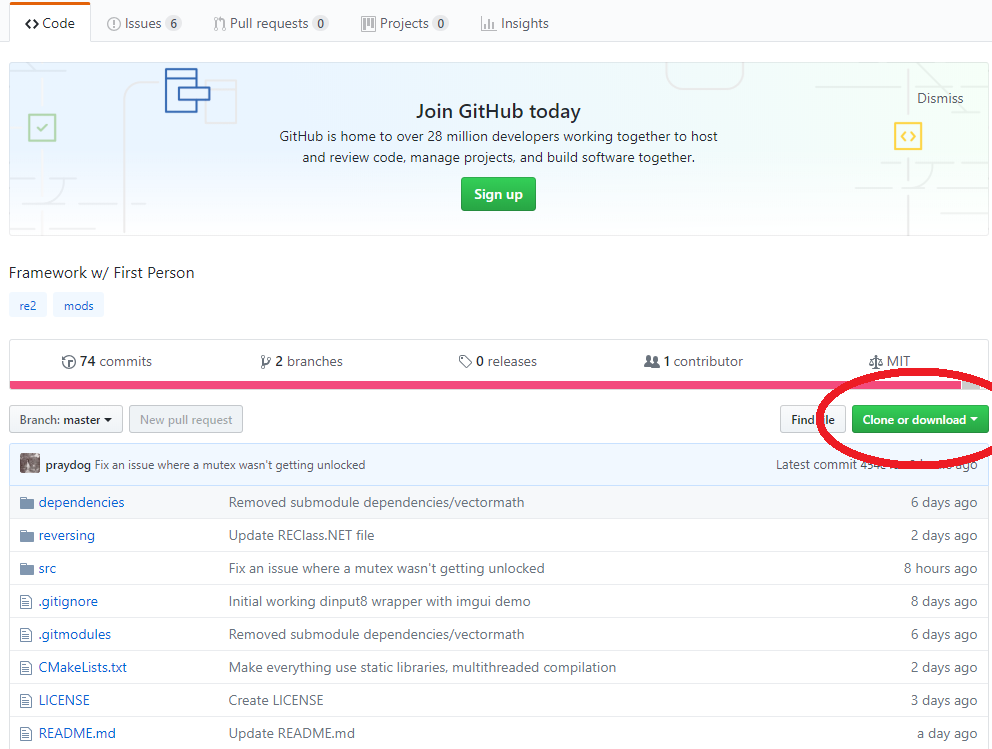Click the LICENSE file icon
The height and width of the screenshot is (749, 992).
point(26,700)
